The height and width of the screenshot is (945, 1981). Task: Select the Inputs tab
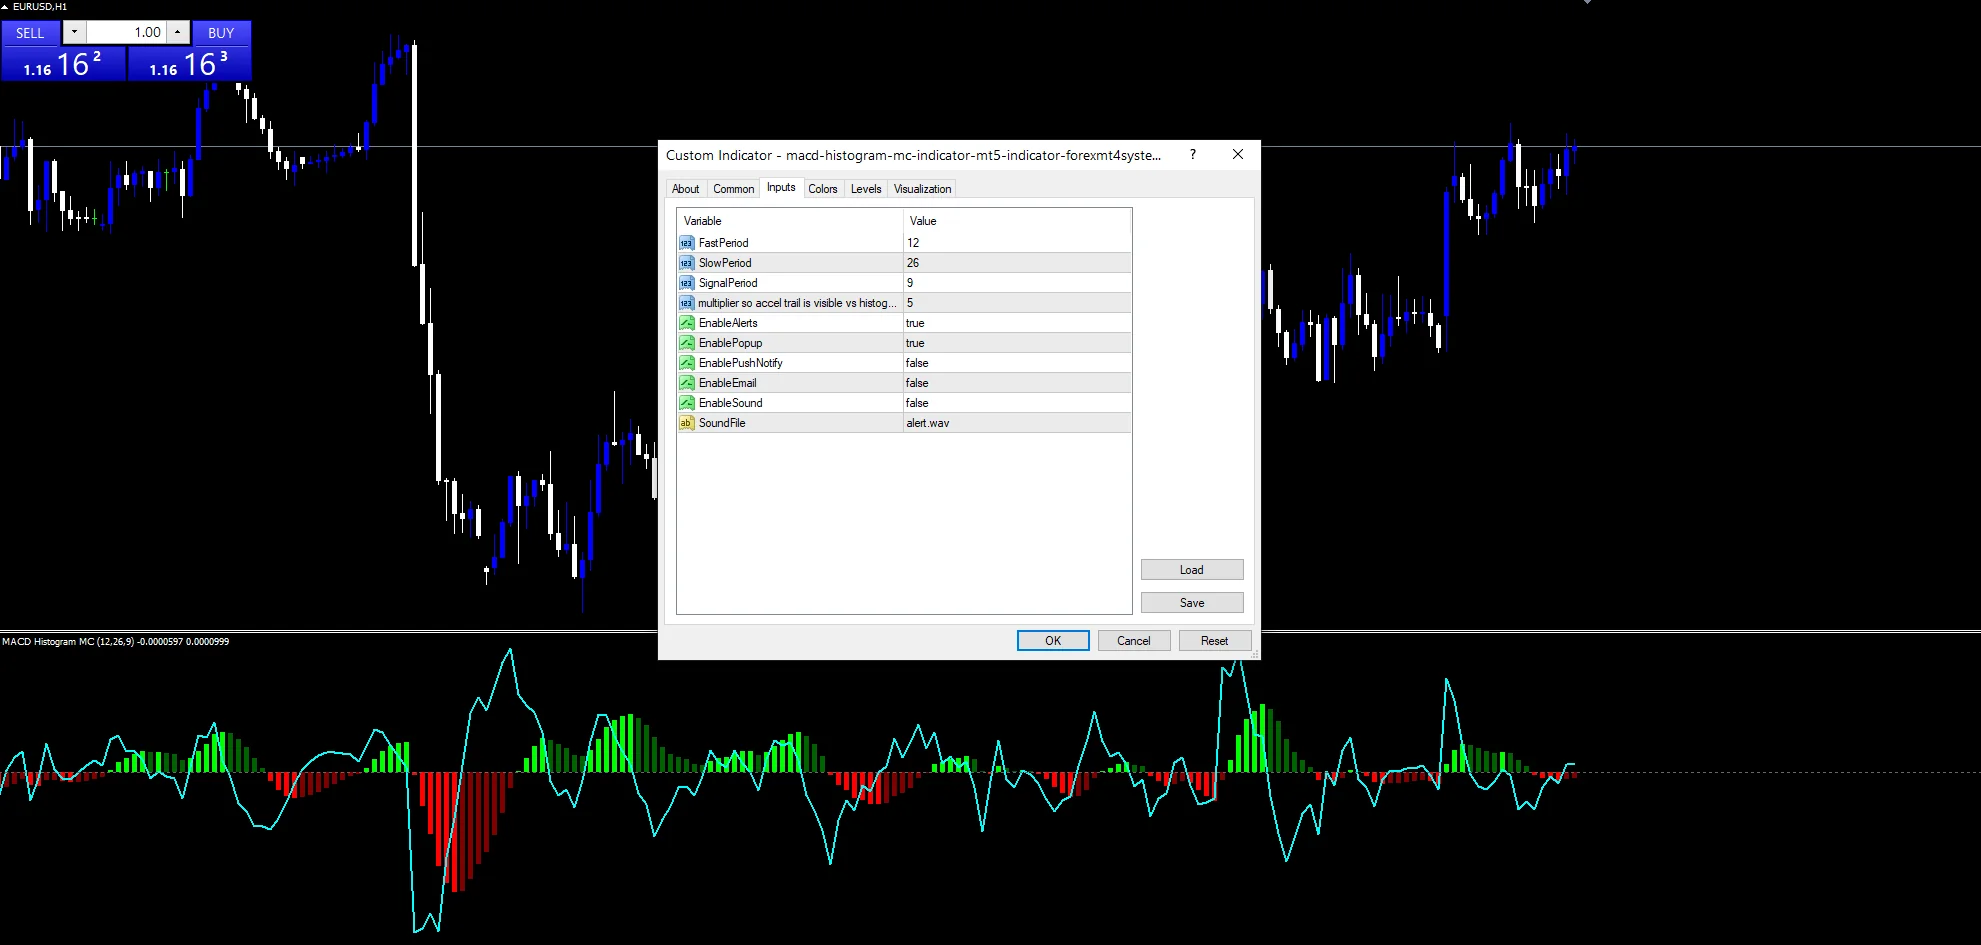point(781,187)
